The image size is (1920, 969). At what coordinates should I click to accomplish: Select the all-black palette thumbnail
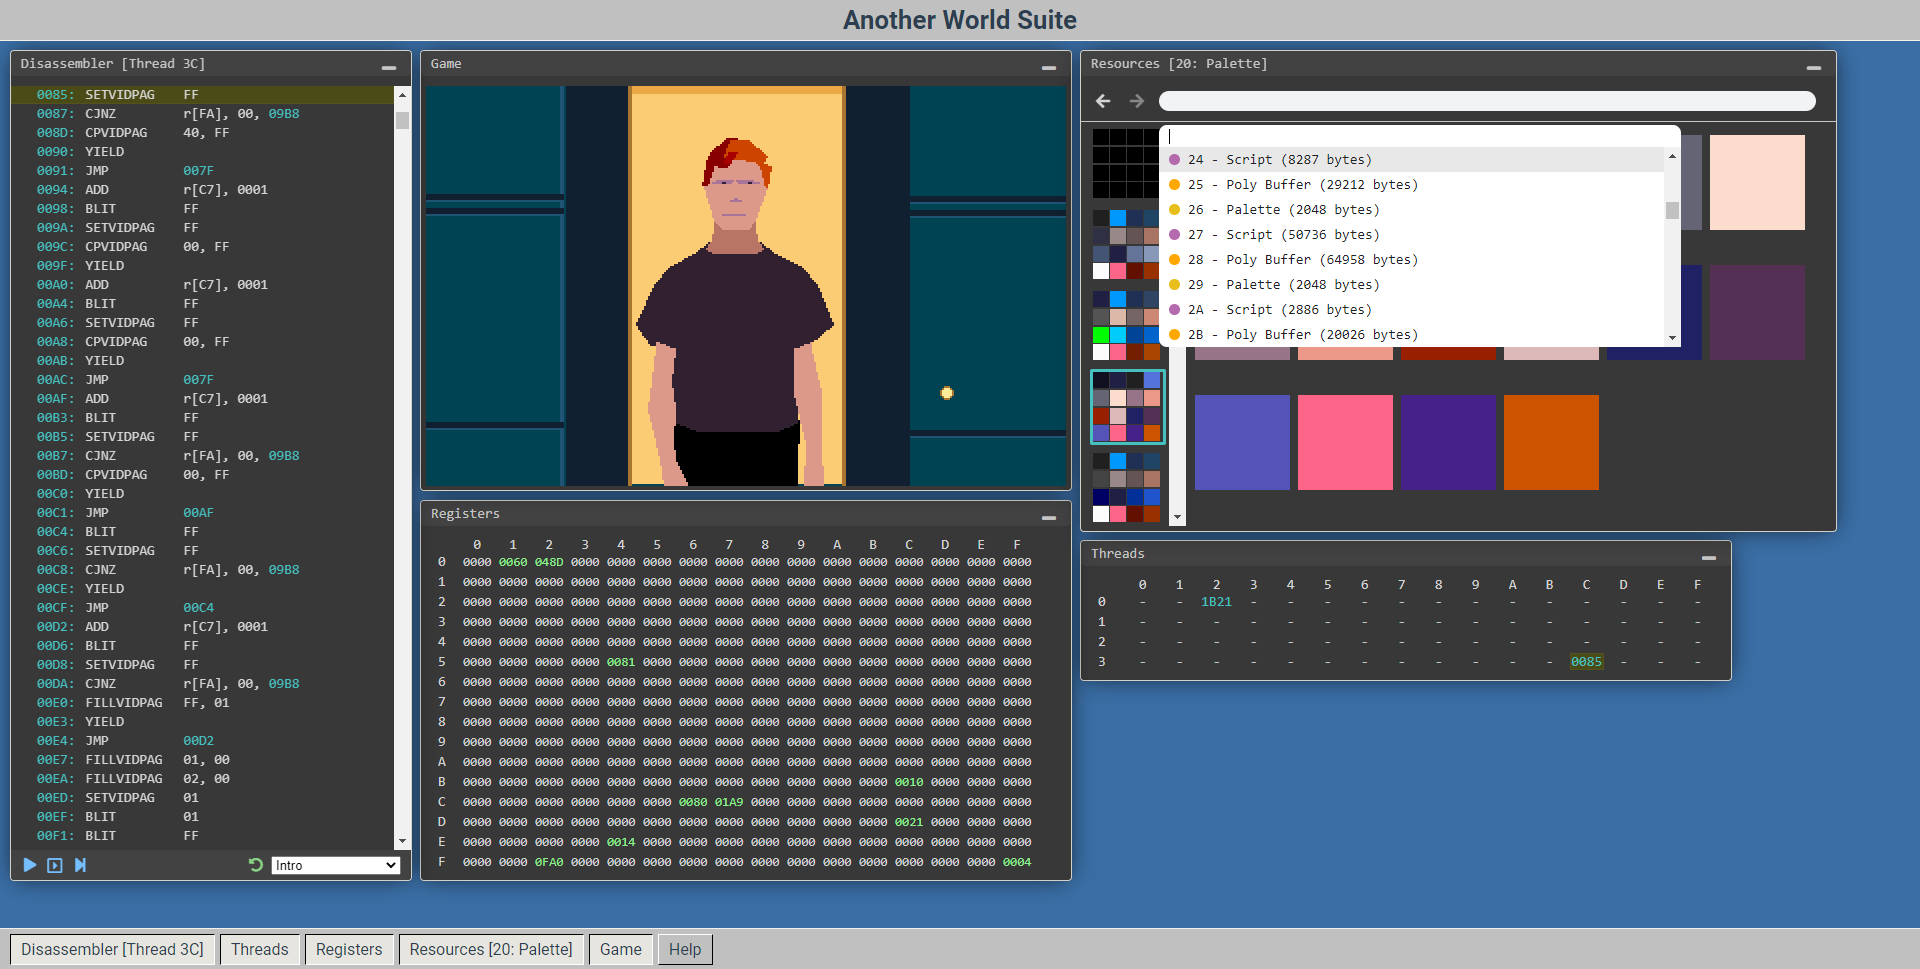click(x=1126, y=163)
